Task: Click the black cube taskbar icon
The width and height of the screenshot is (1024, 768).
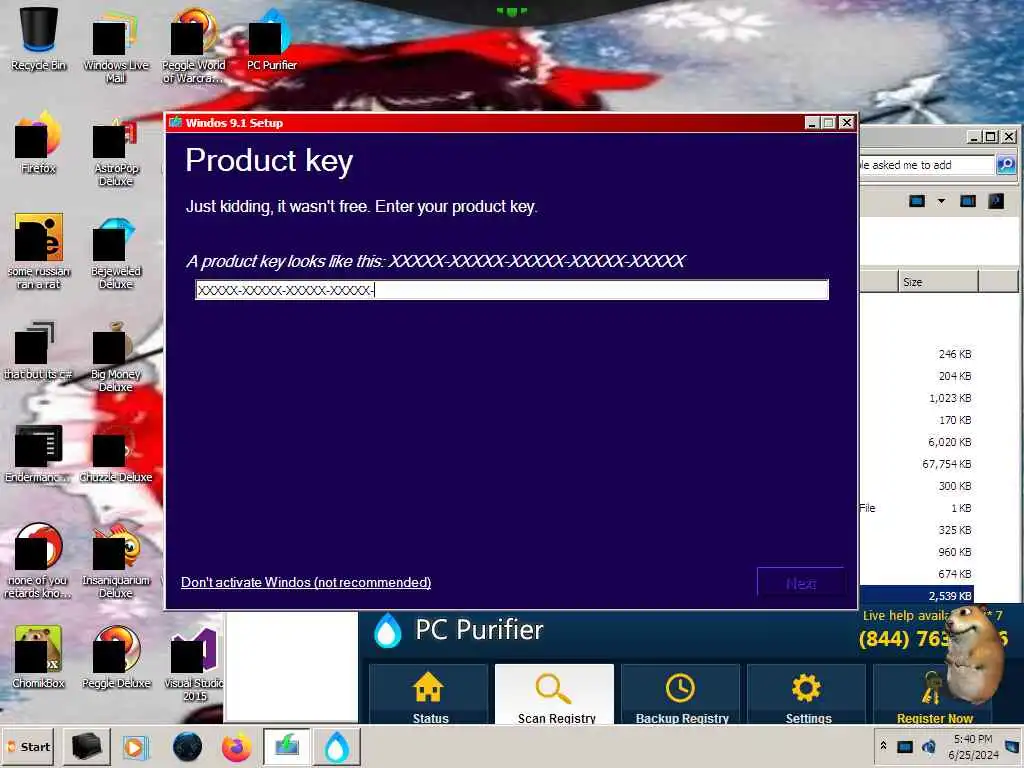Action: click(x=87, y=746)
